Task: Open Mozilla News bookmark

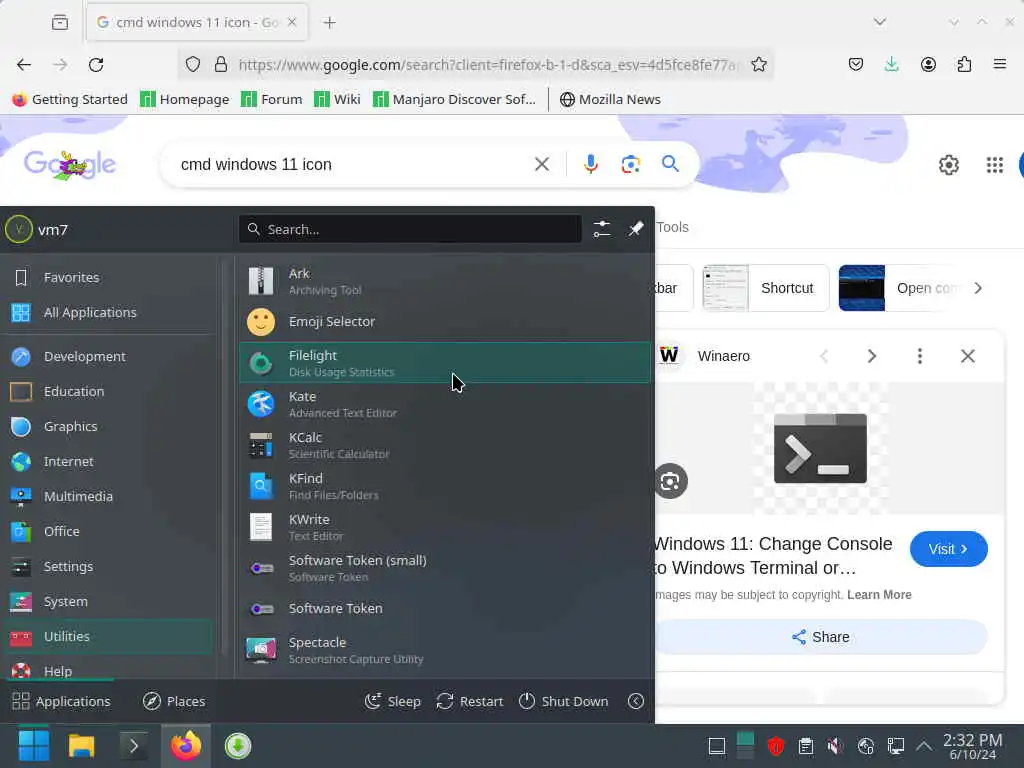Action: coord(610,99)
